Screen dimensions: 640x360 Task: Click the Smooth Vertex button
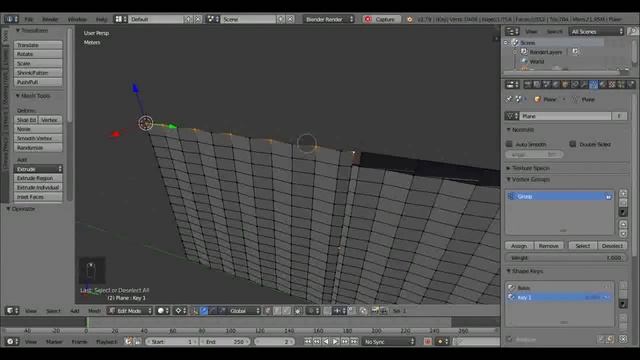(38, 138)
